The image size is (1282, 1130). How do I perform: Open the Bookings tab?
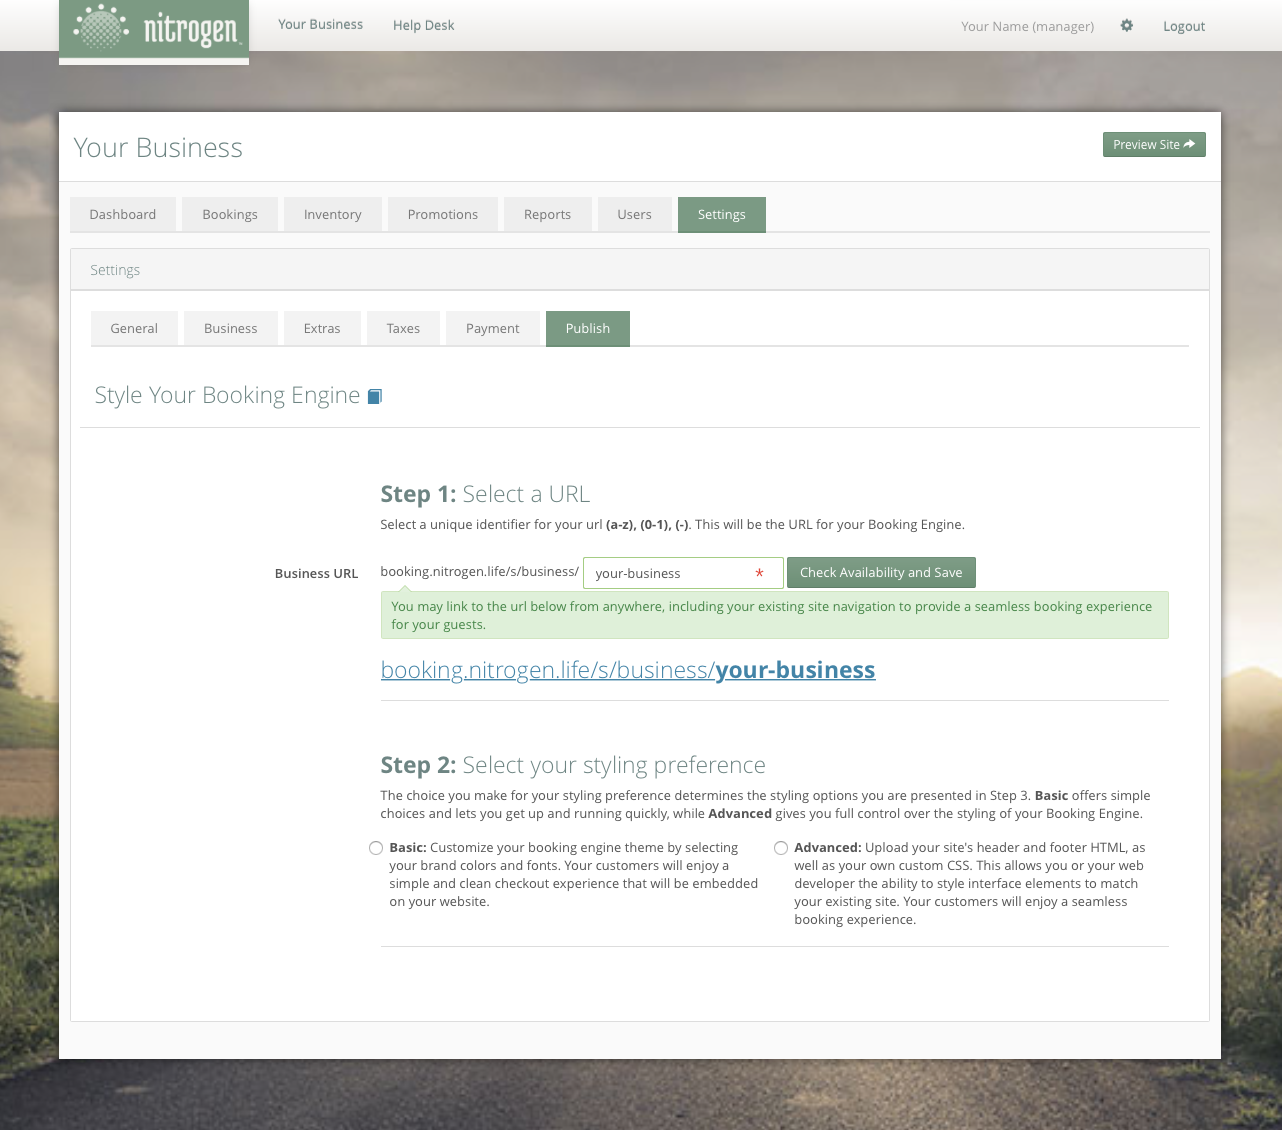pos(230,215)
